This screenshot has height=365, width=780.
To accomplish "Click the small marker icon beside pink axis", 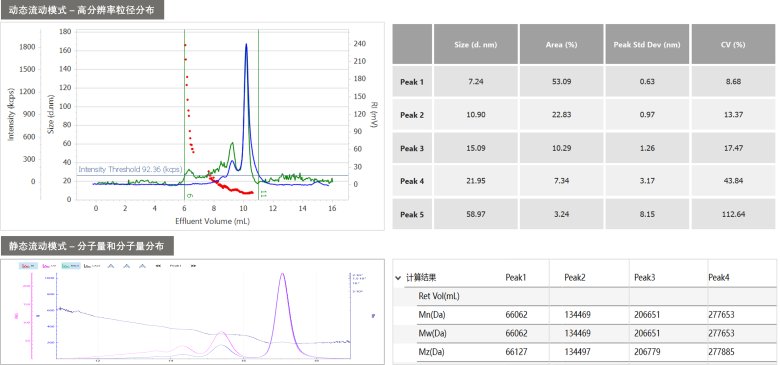I will (38, 315).
